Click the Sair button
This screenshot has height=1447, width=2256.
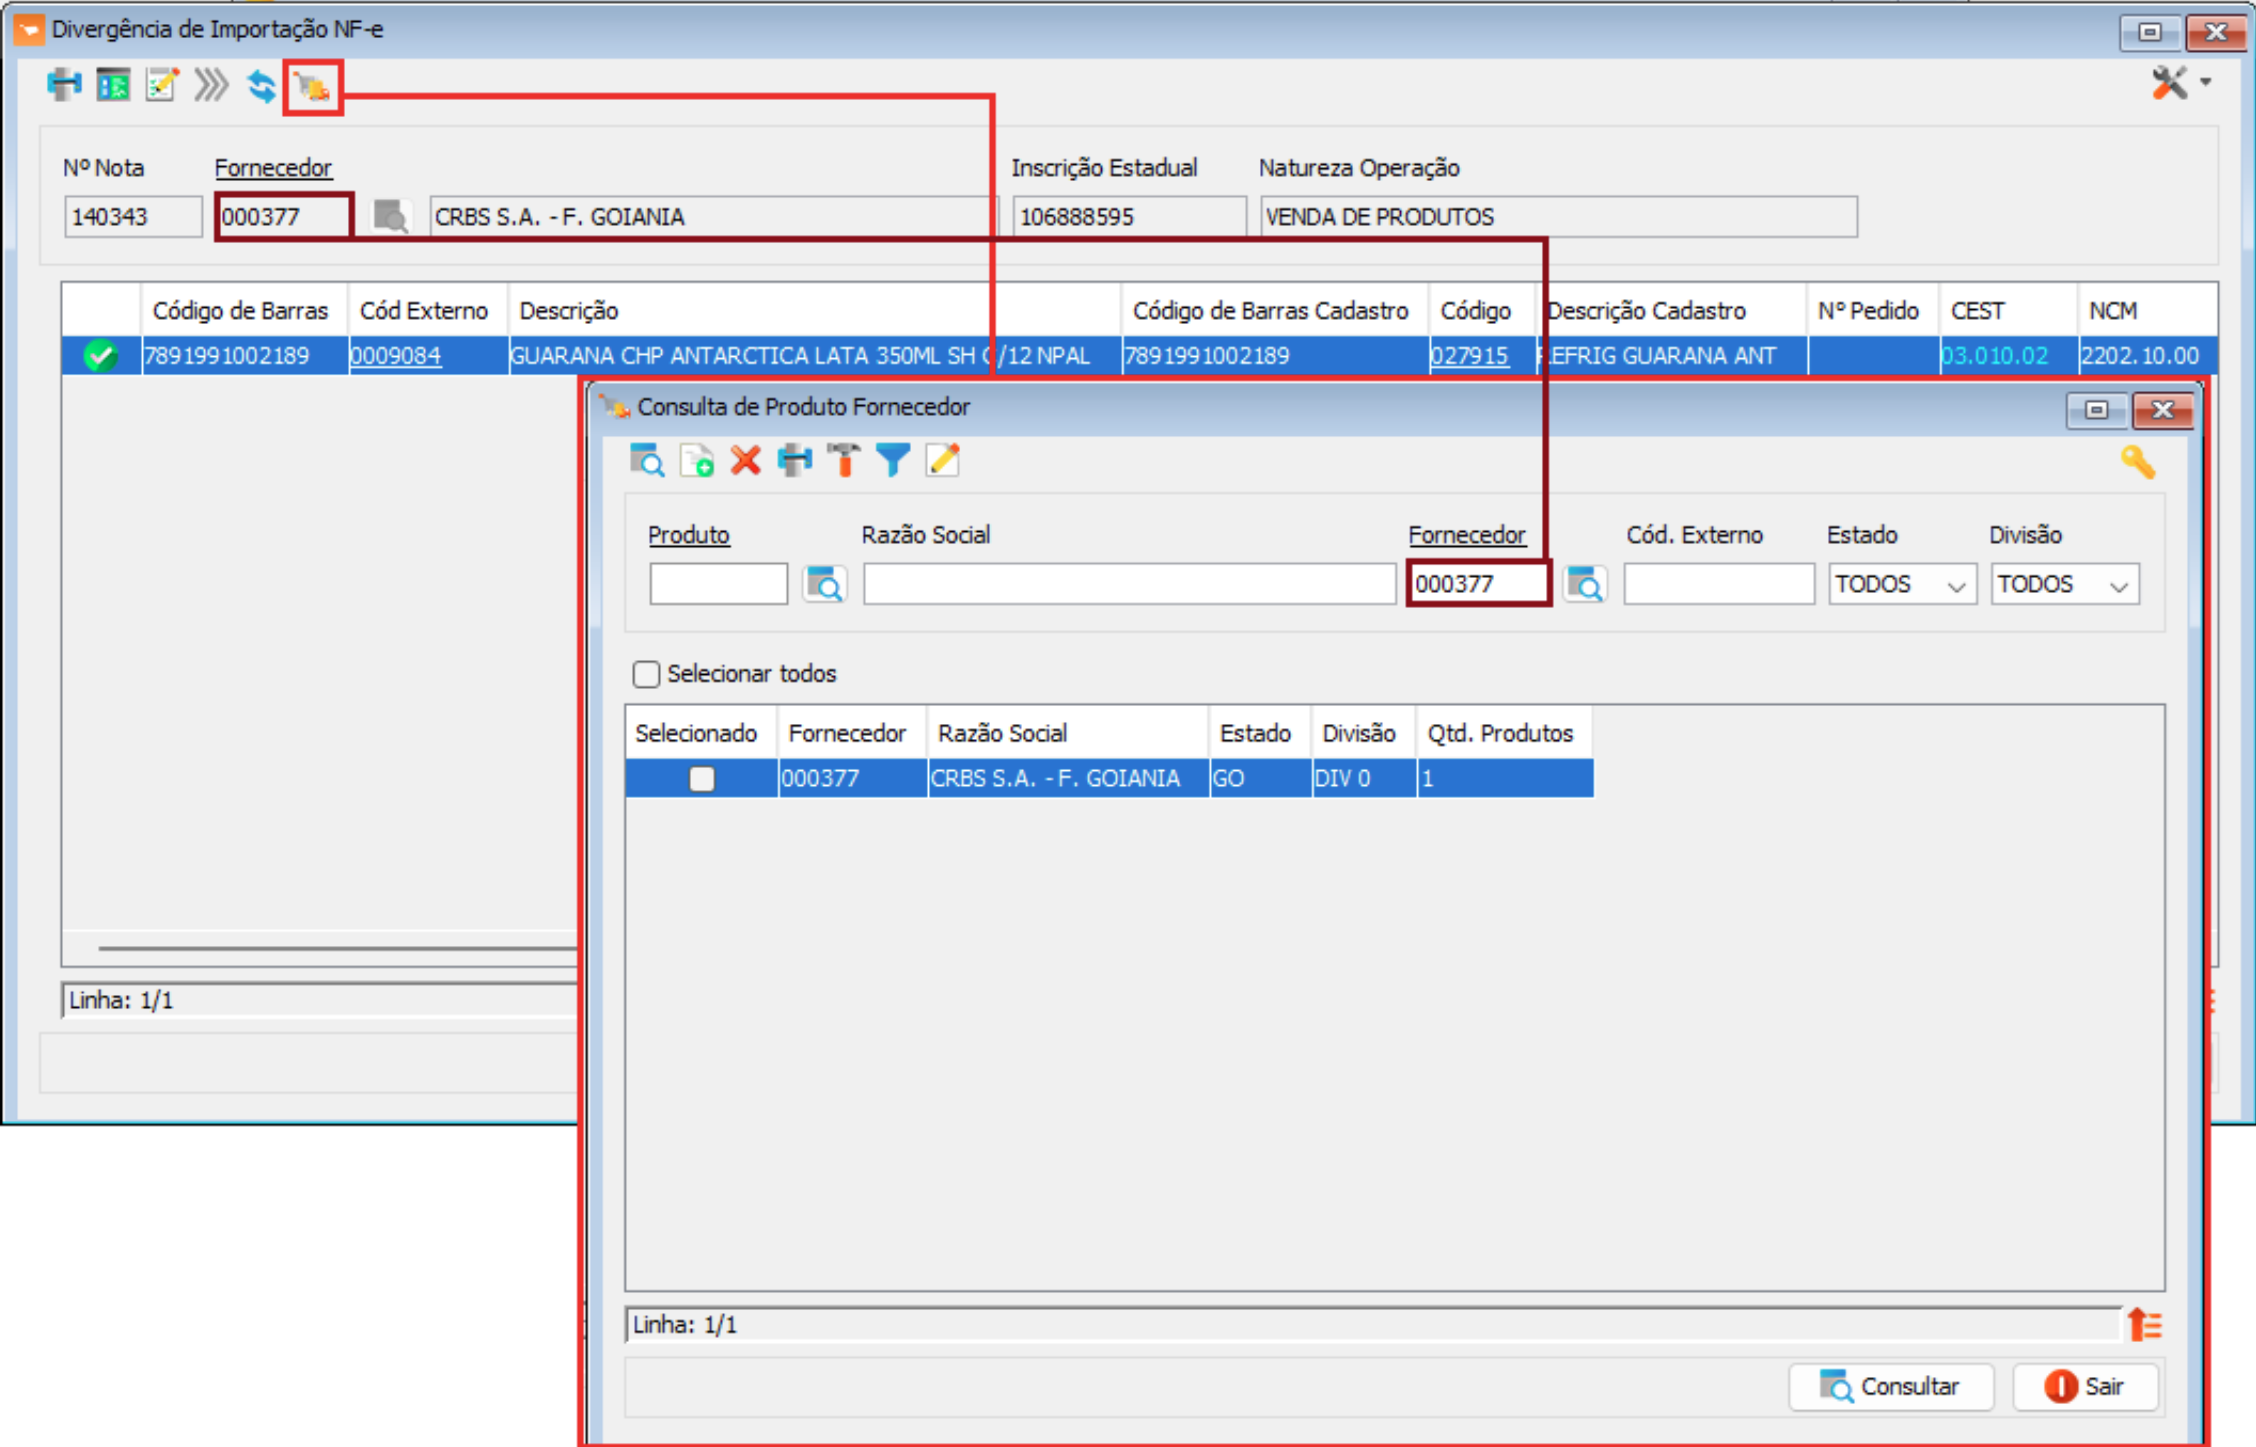[2085, 1386]
